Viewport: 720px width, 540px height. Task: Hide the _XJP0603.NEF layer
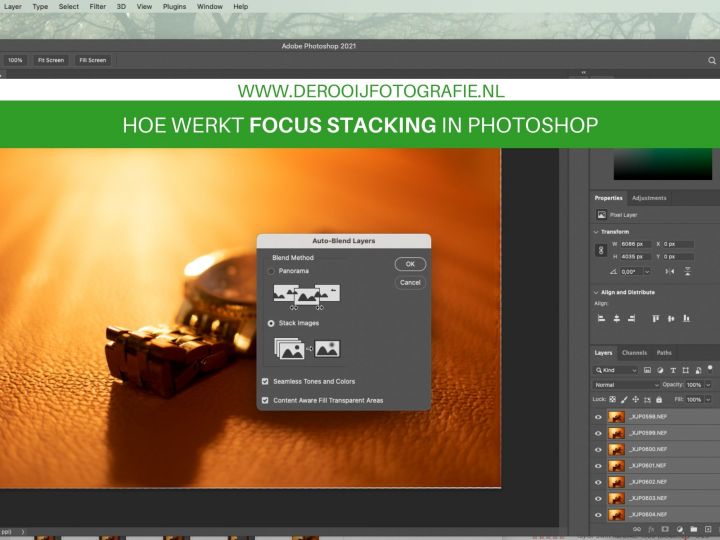pyautogui.click(x=598, y=498)
